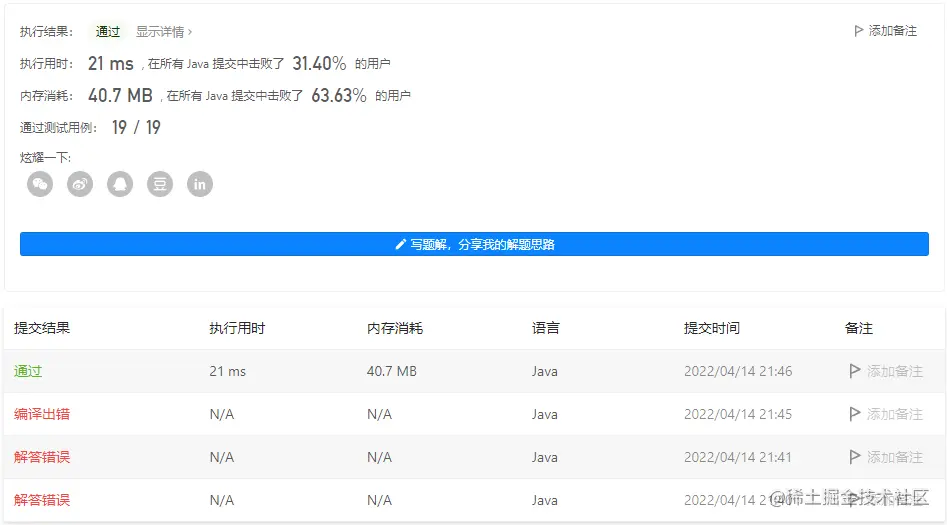Click the 31.40% runtime percentile text
The width and height of the screenshot is (947, 525).
click(319, 63)
